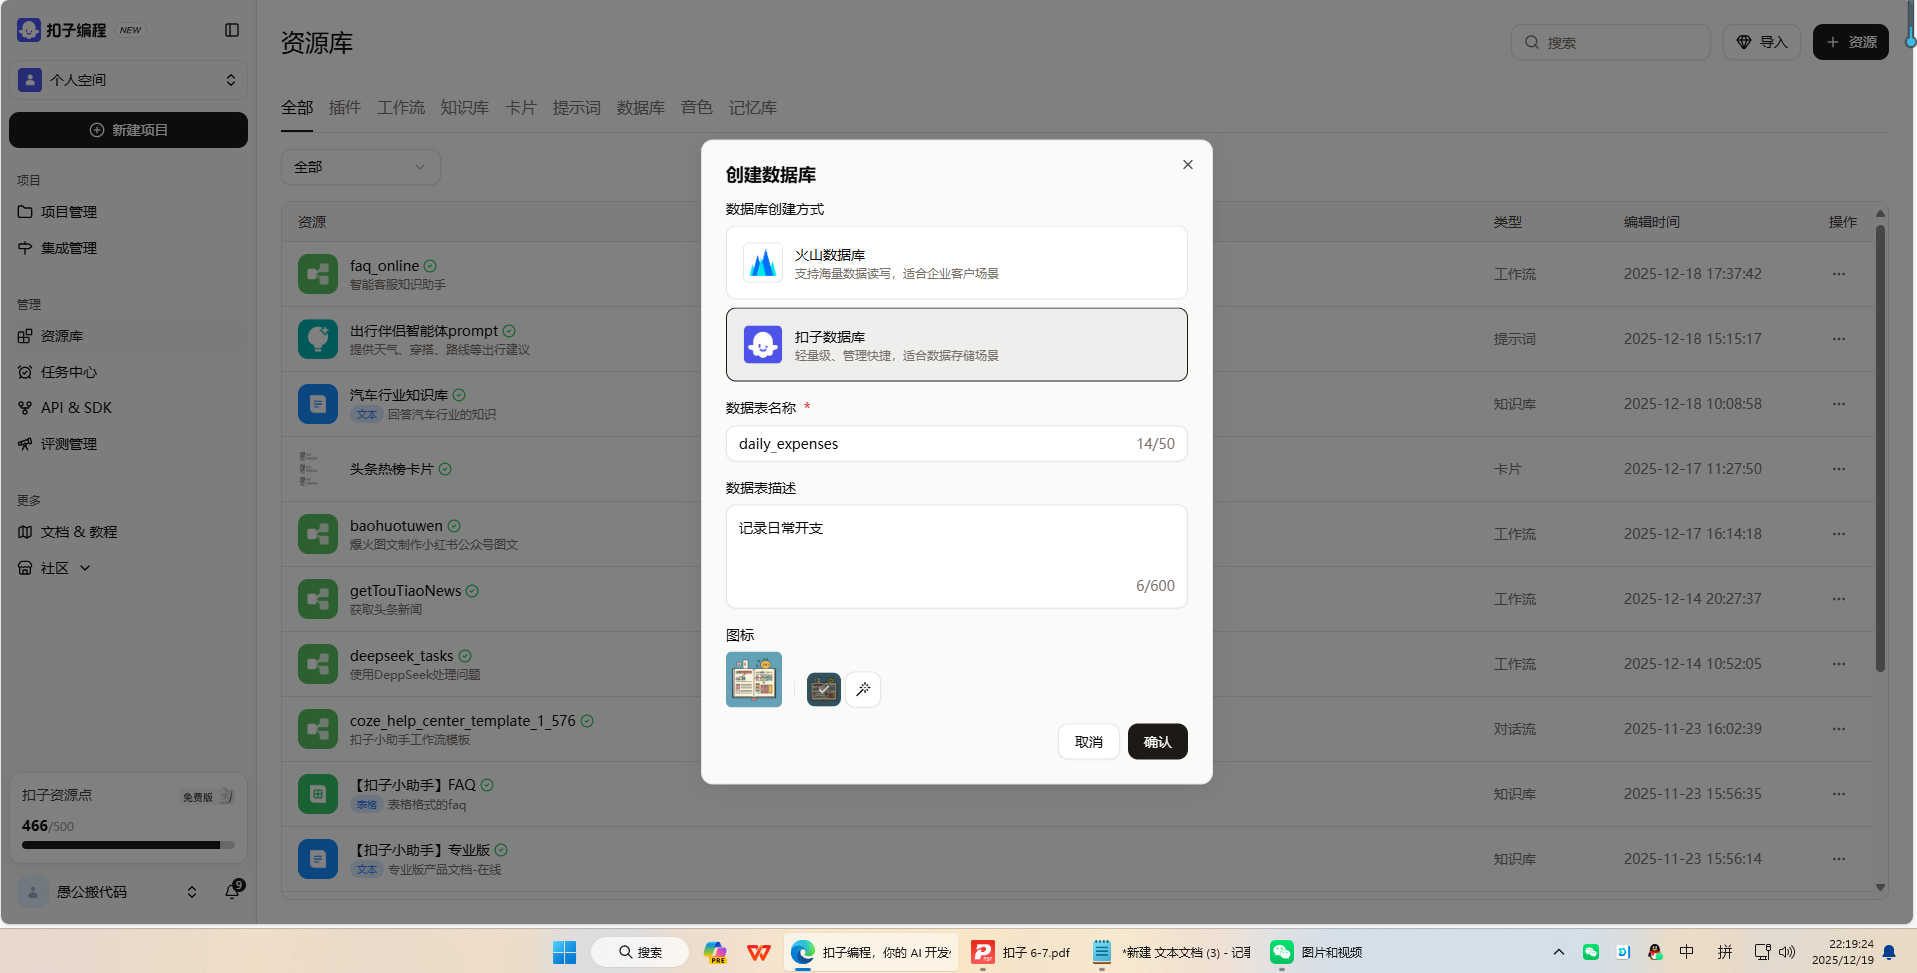Image resolution: width=1917 pixels, height=973 pixels.
Task: Close the 创建数据库 dialog
Action: pyautogui.click(x=1188, y=165)
